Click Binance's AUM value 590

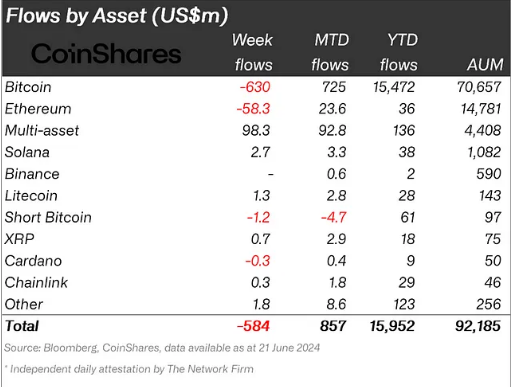(489, 174)
